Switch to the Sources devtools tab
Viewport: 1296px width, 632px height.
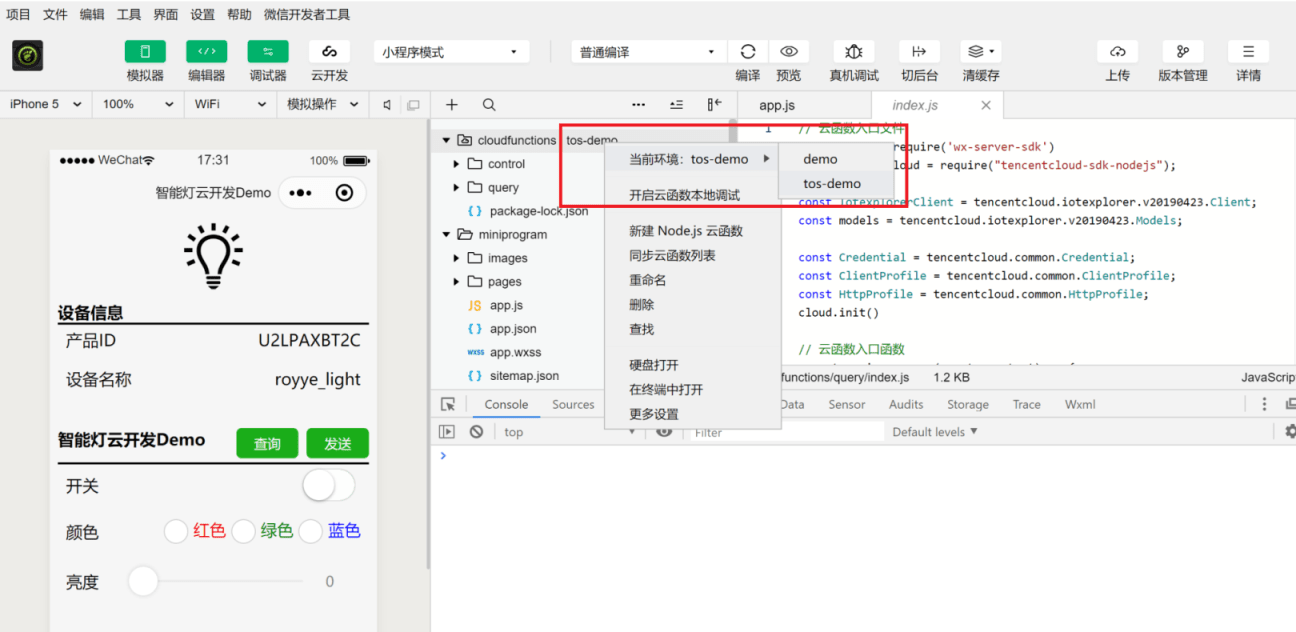573,404
